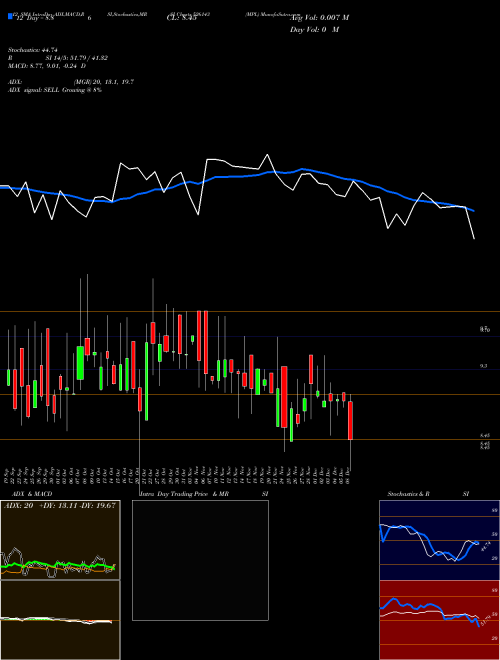Open the empty intraday trading price panel
Image resolution: width=500 pixels, height=660 pixels.
pos(200,560)
